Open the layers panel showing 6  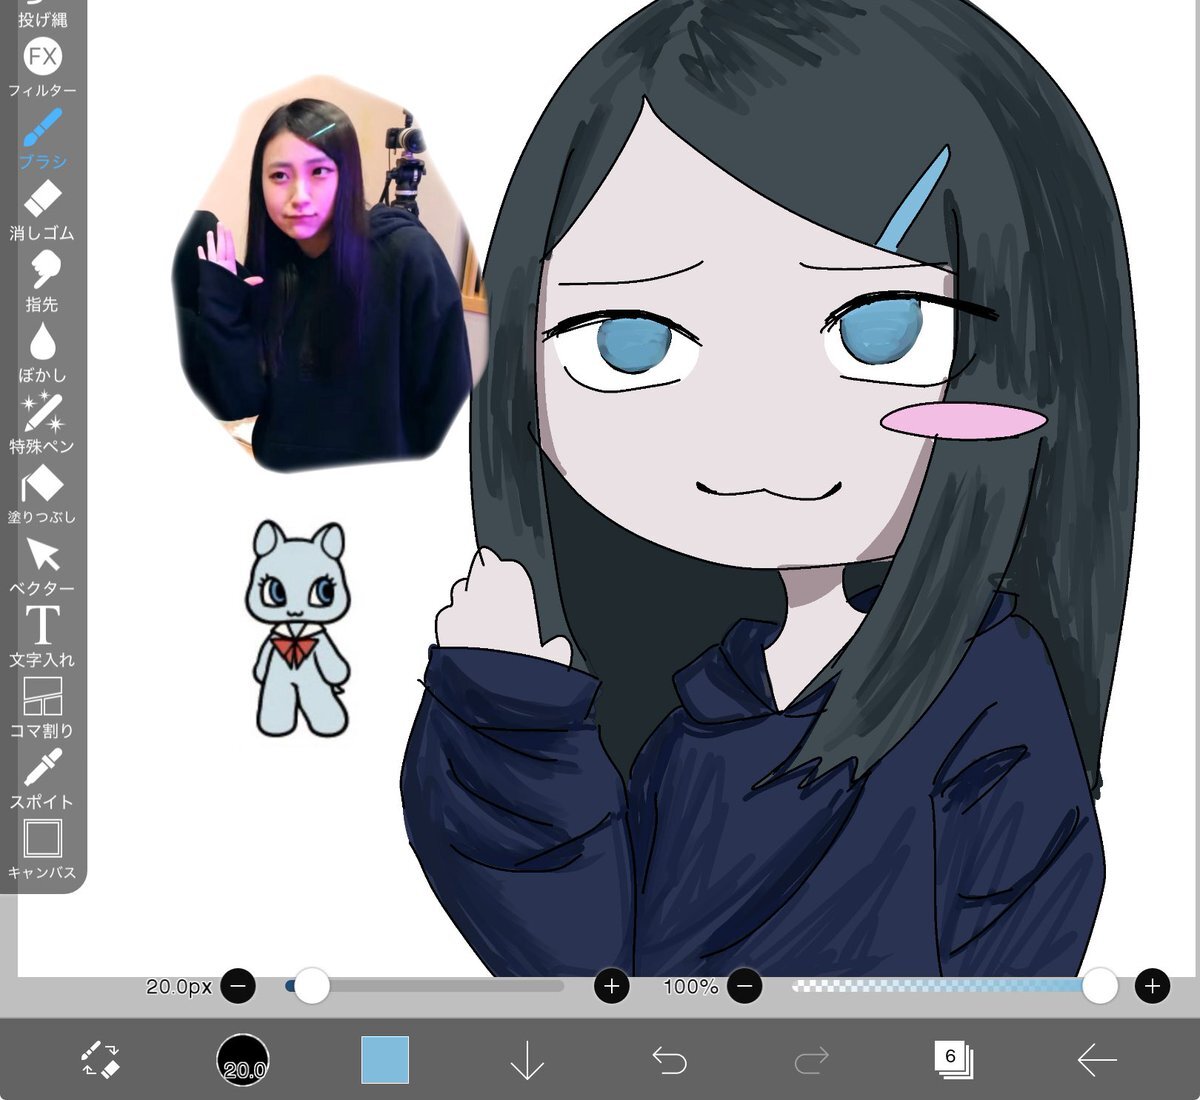point(953,1059)
